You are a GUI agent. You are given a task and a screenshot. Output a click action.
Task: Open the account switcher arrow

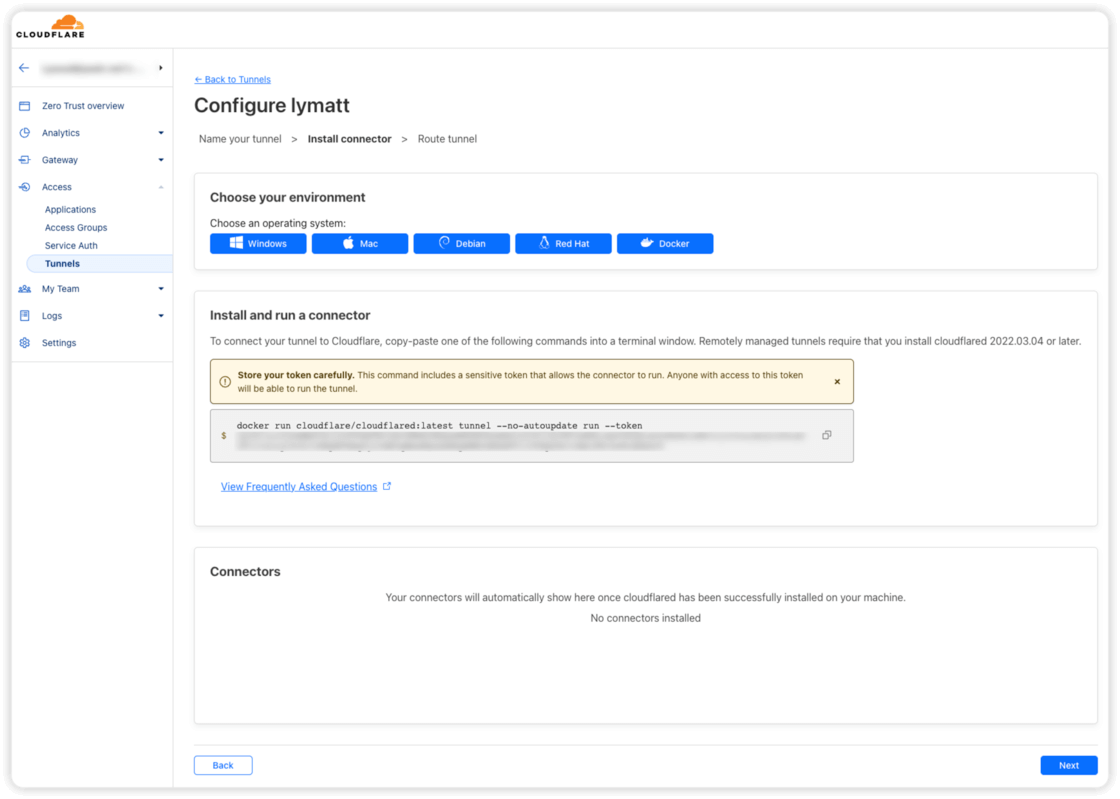point(161,68)
